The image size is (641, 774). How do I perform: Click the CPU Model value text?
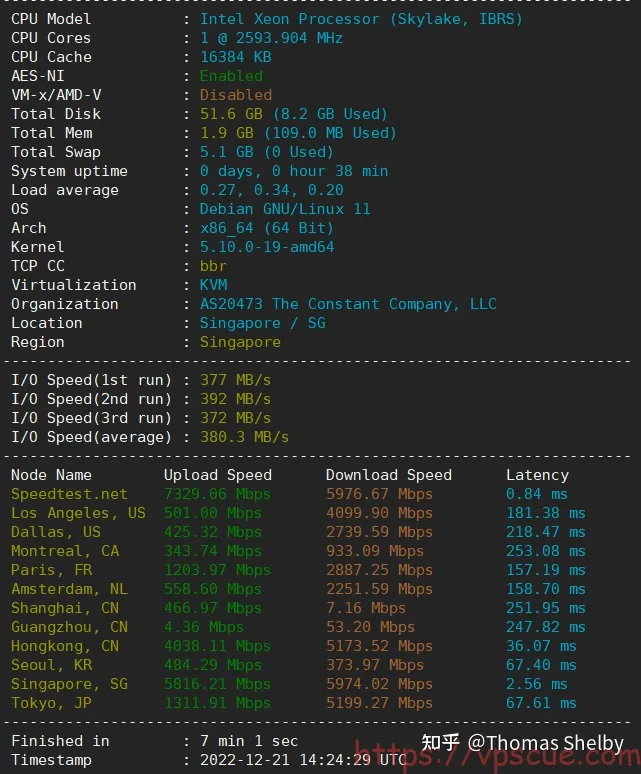(361, 19)
